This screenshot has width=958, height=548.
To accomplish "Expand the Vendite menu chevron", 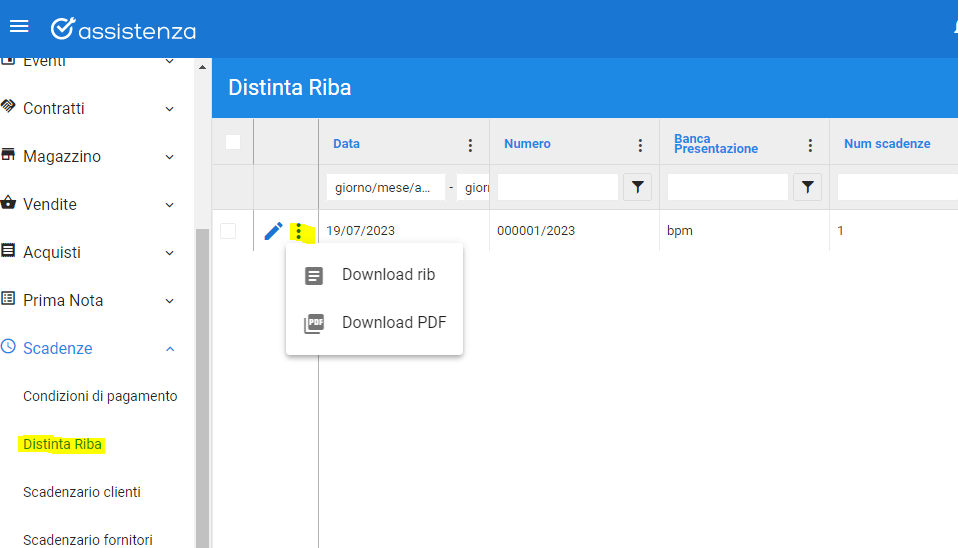I will click(x=170, y=205).
